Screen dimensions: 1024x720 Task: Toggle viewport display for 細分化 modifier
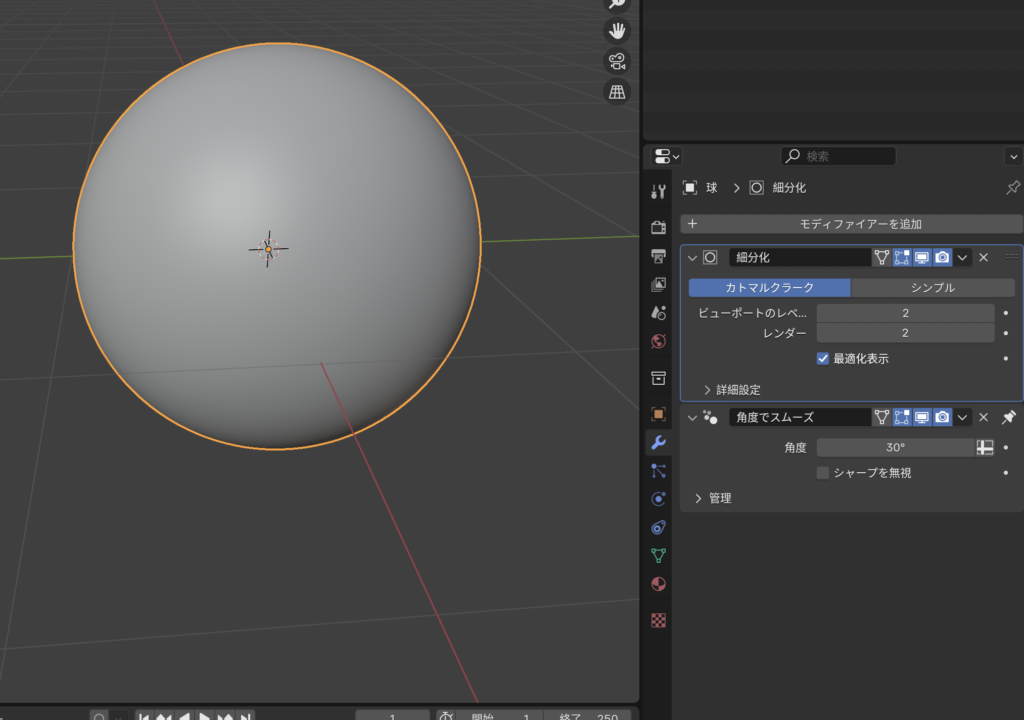pyautogui.click(x=922, y=257)
